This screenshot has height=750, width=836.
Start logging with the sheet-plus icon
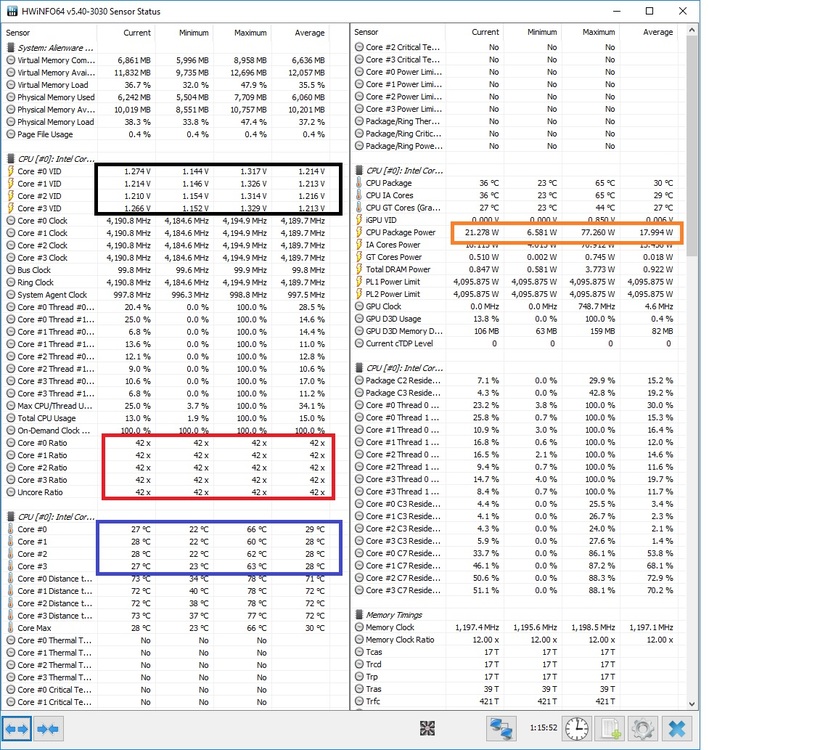point(609,729)
